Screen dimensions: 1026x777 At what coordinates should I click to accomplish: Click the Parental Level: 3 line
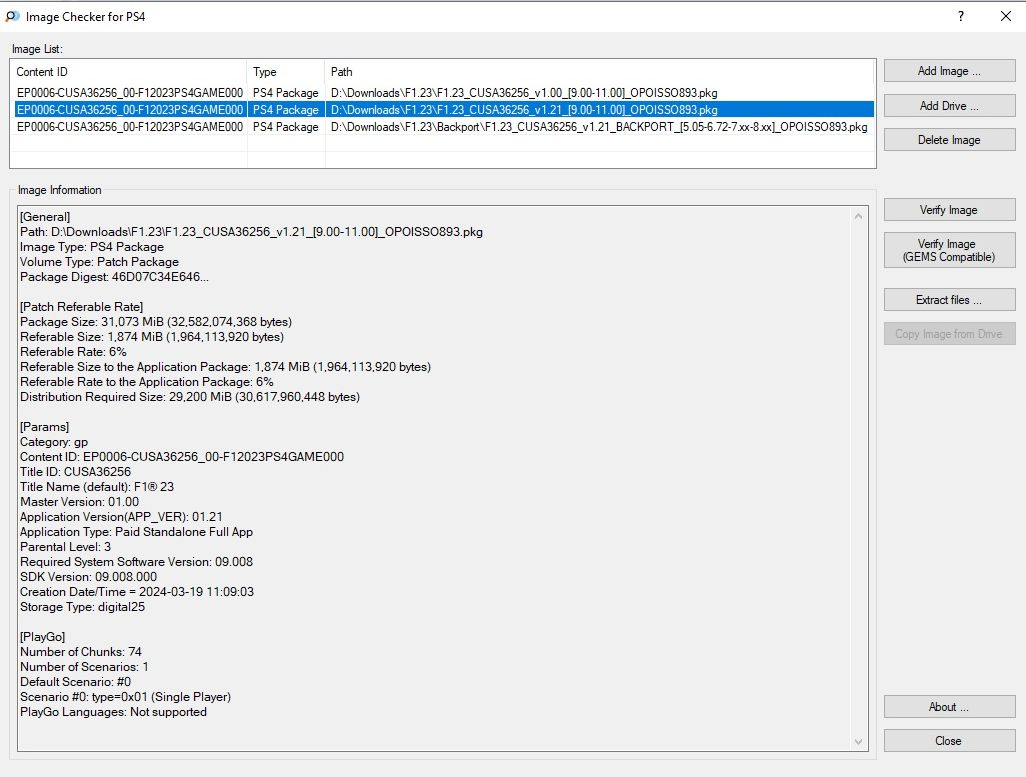pos(65,547)
